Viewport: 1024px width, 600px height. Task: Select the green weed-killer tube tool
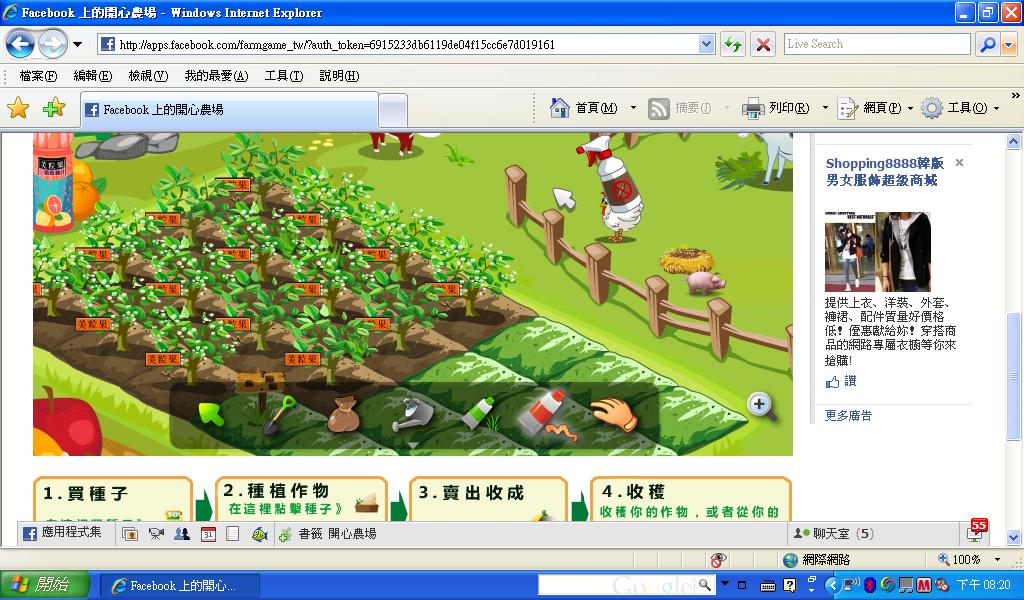[x=479, y=413]
